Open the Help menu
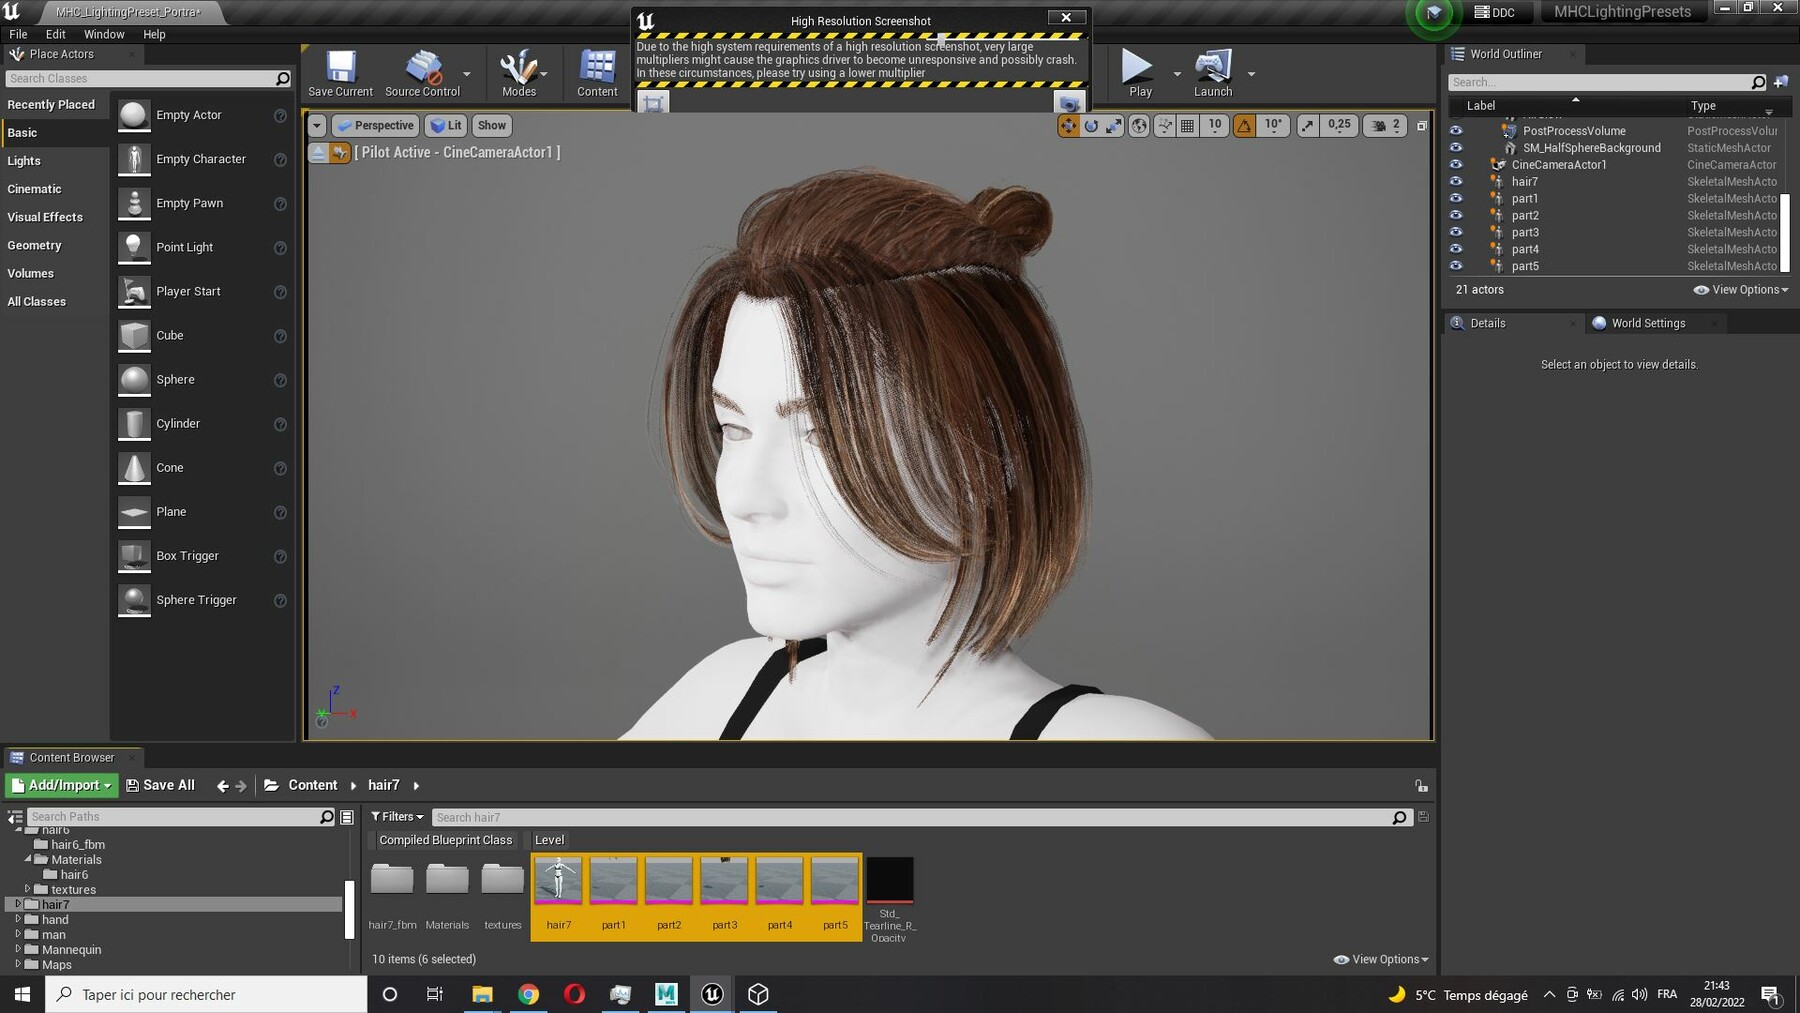Screen dimensions: 1800x1013 [154, 34]
